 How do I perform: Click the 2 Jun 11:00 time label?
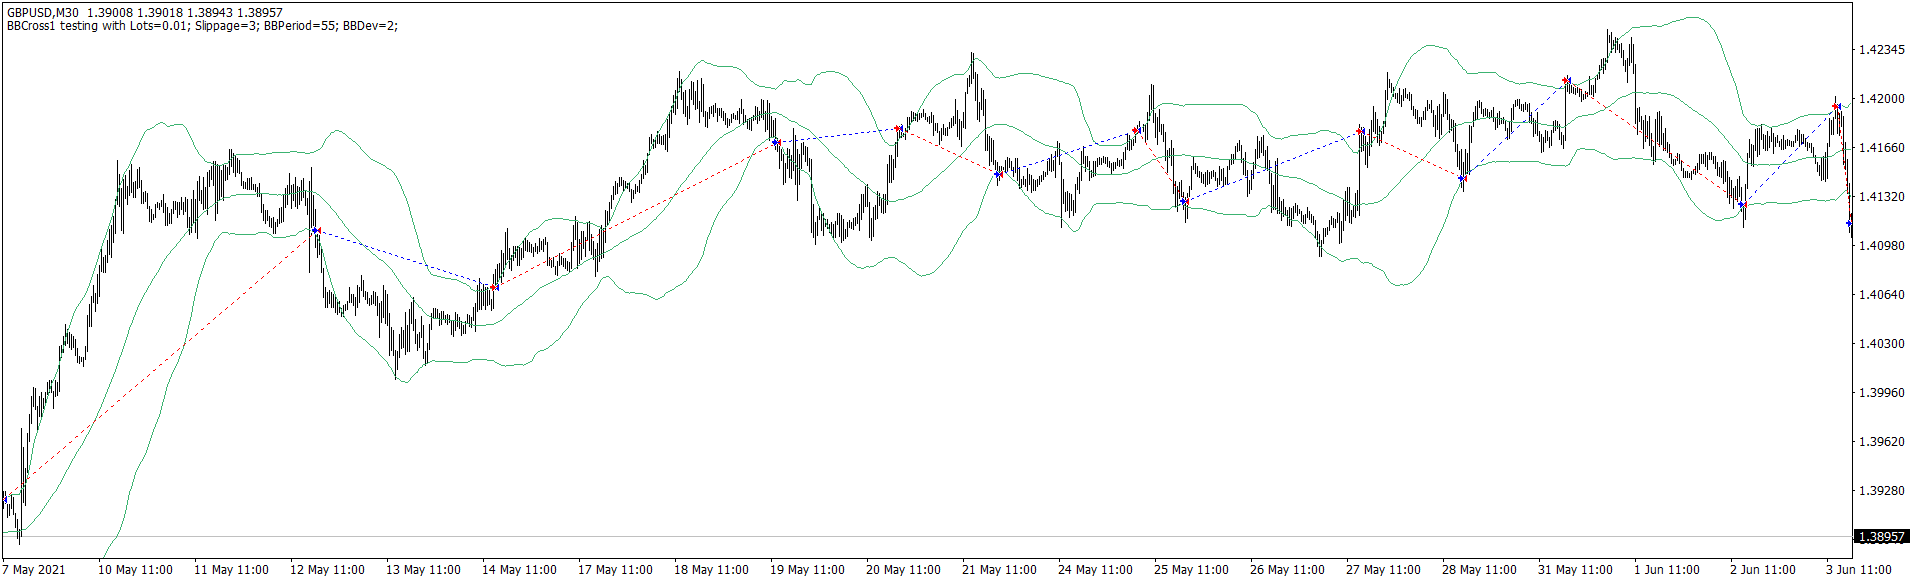[x=1763, y=570]
